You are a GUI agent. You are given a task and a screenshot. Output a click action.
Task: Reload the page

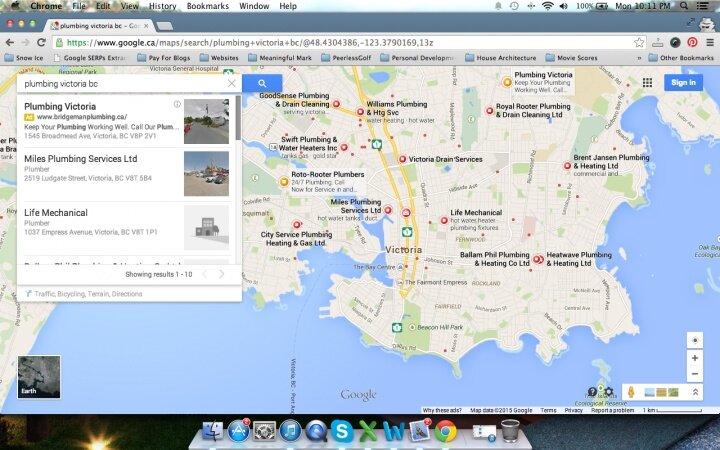(41, 43)
